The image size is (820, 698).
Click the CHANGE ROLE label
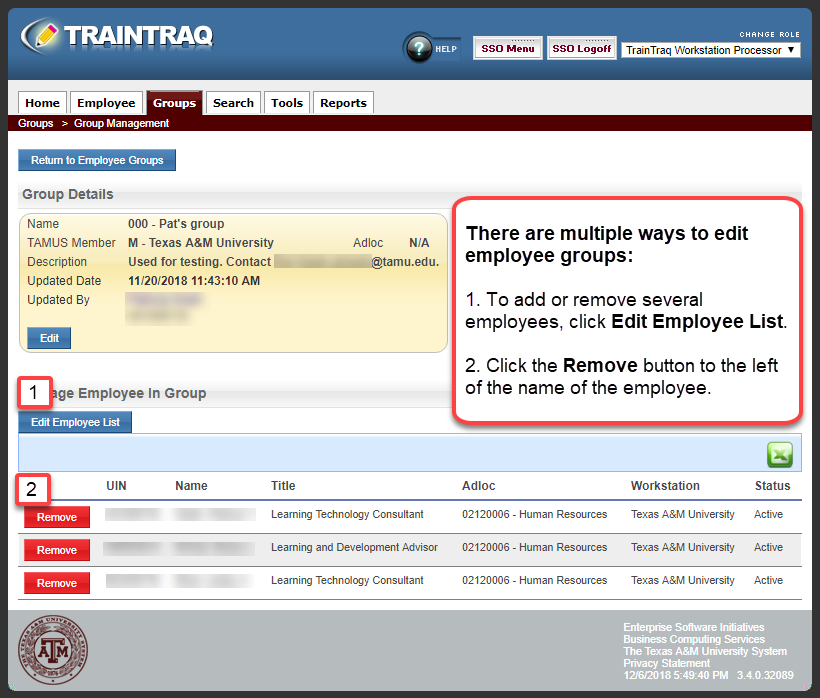coord(768,33)
